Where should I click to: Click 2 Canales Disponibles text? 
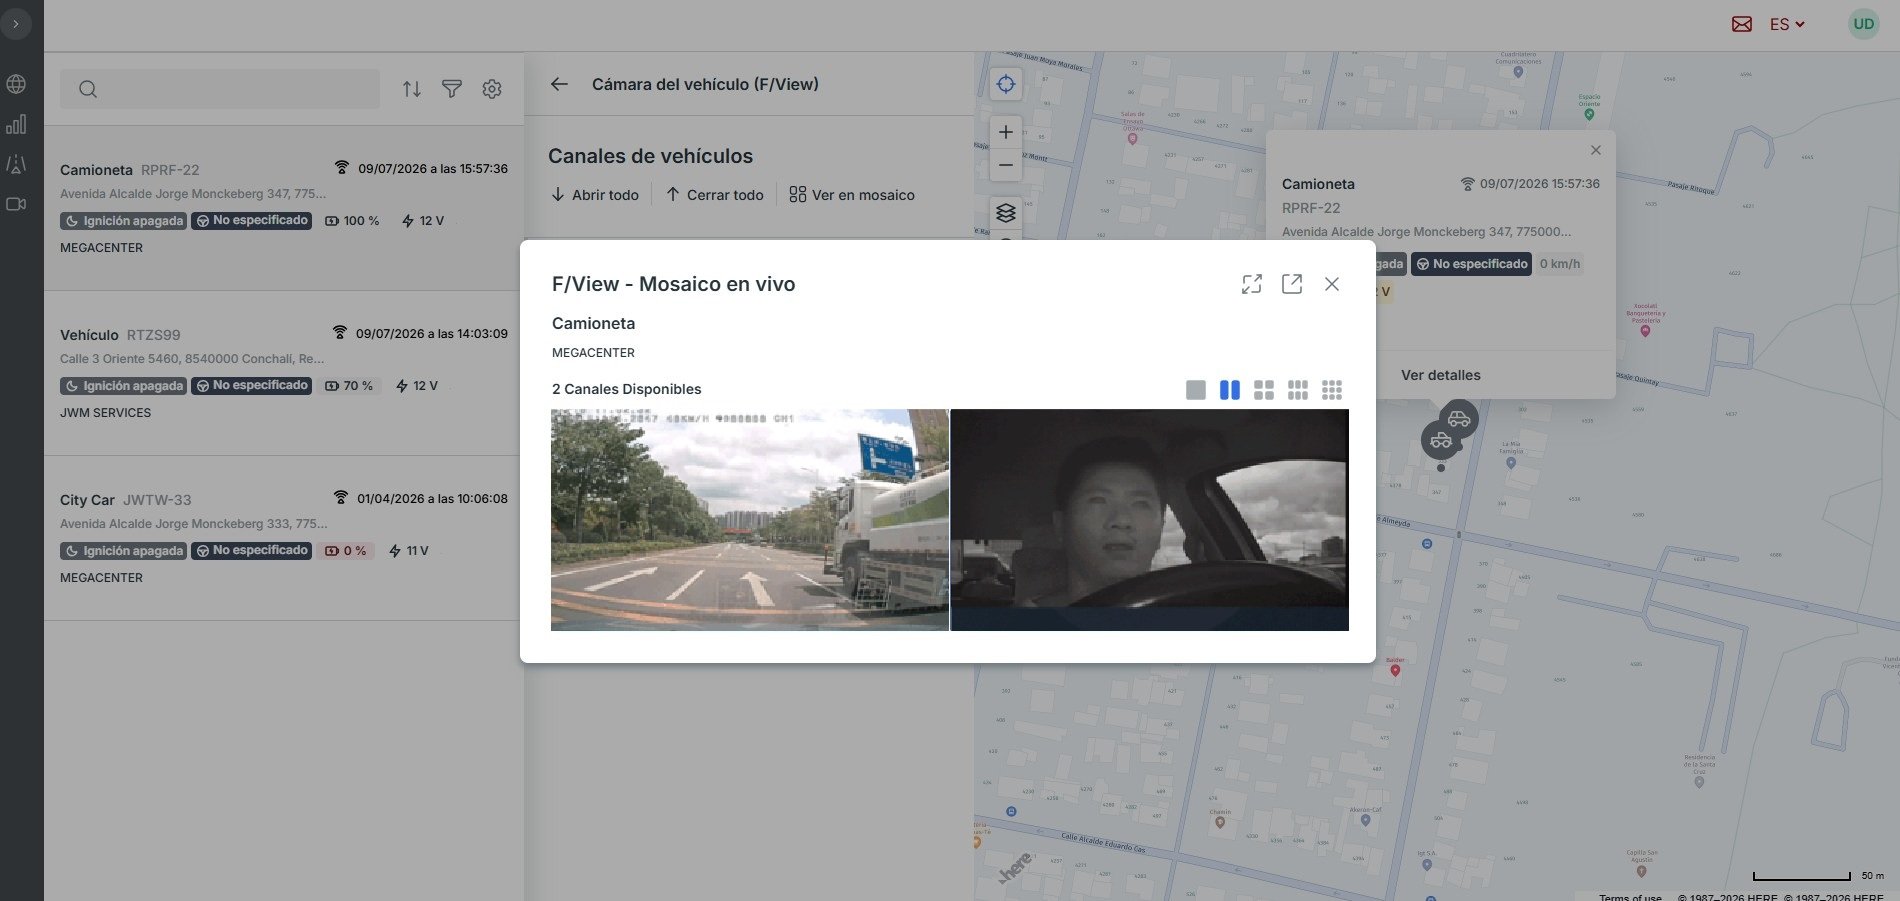coord(627,389)
